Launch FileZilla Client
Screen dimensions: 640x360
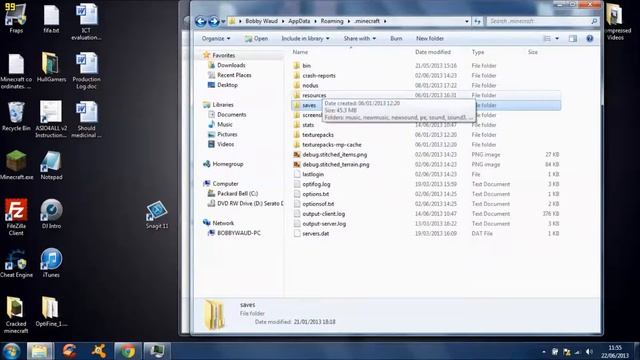16,217
